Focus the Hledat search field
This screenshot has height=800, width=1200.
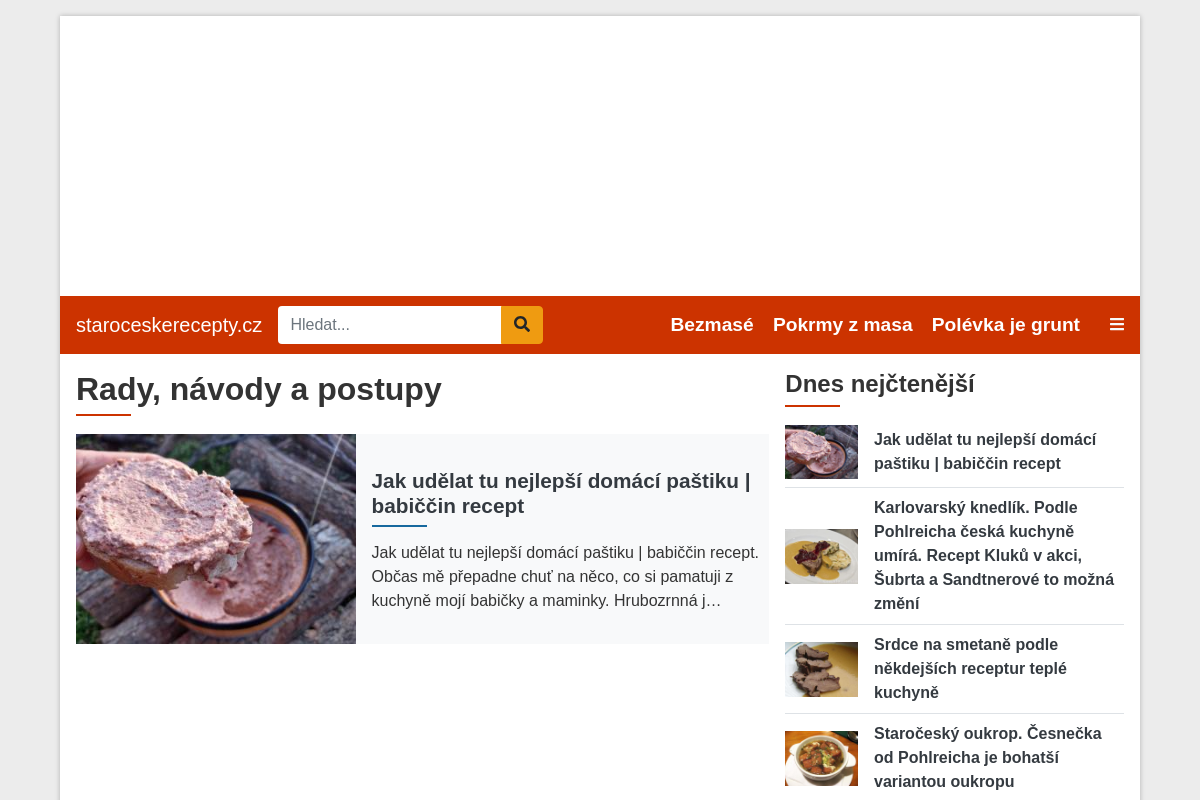click(x=390, y=325)
